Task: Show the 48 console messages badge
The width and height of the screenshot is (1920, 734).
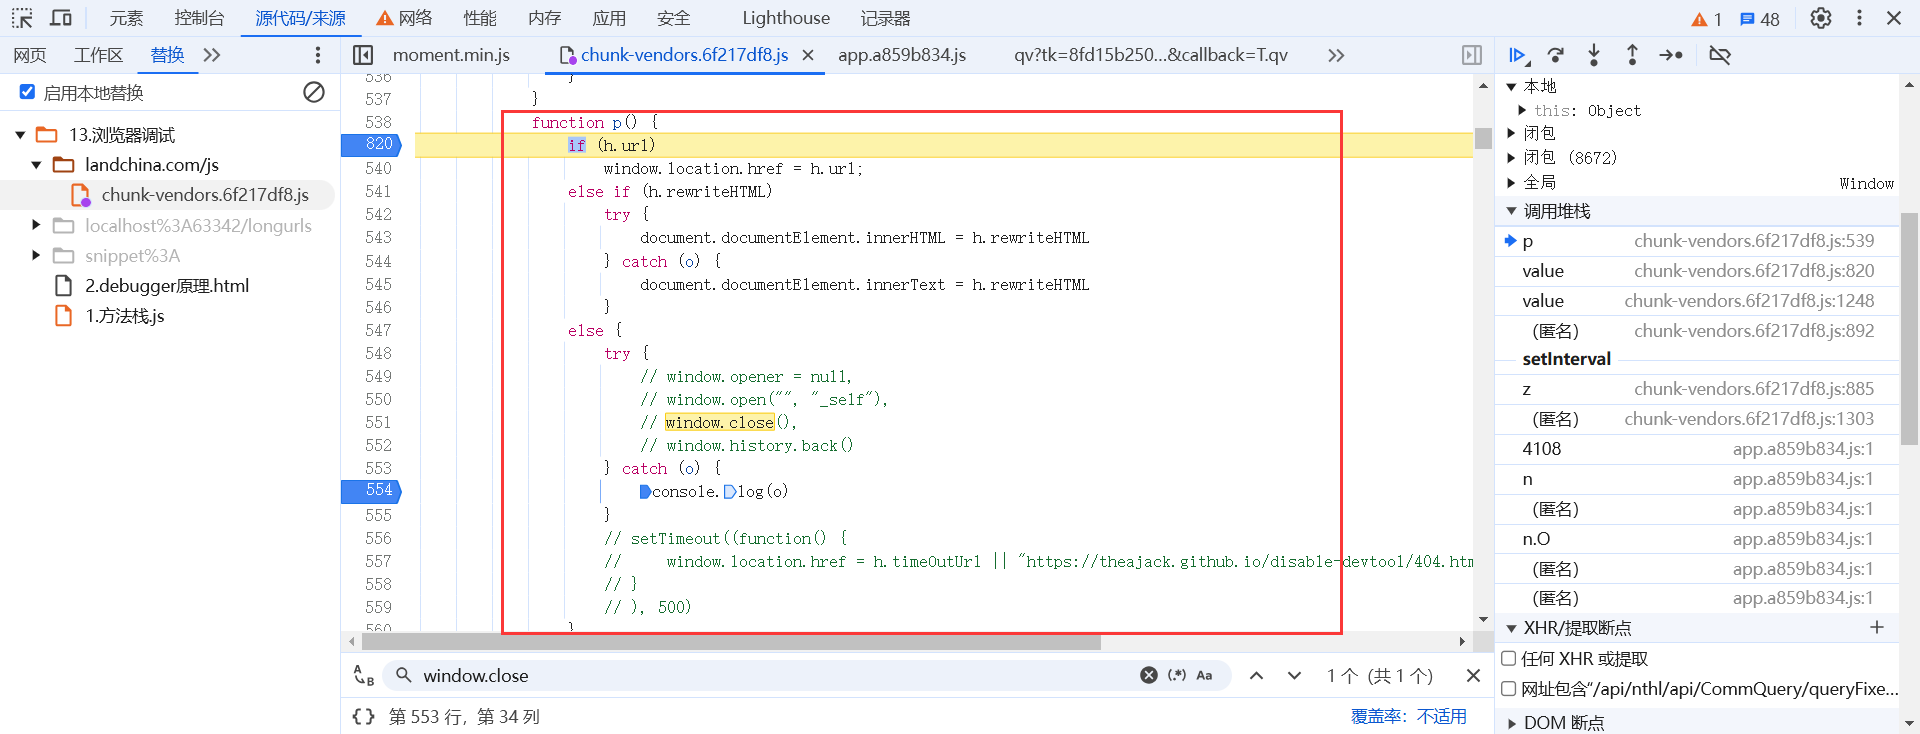Action: pos(1760,19)
